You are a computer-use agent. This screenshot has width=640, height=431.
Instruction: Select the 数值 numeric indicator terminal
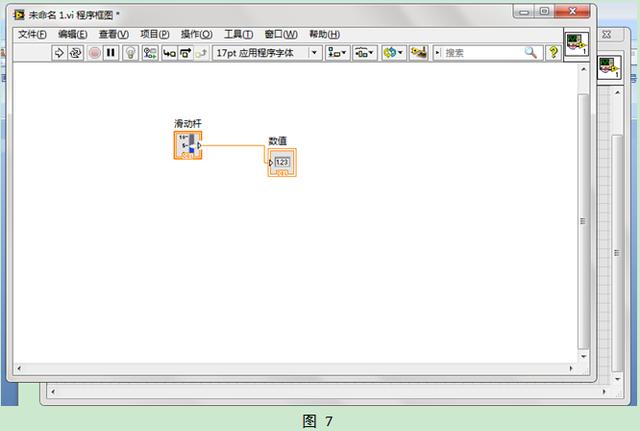282,162
